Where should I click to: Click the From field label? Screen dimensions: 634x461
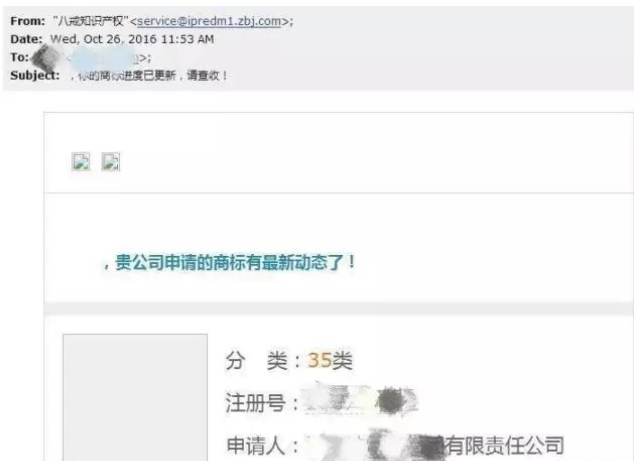pyautogui.click(x=27, y=21)
